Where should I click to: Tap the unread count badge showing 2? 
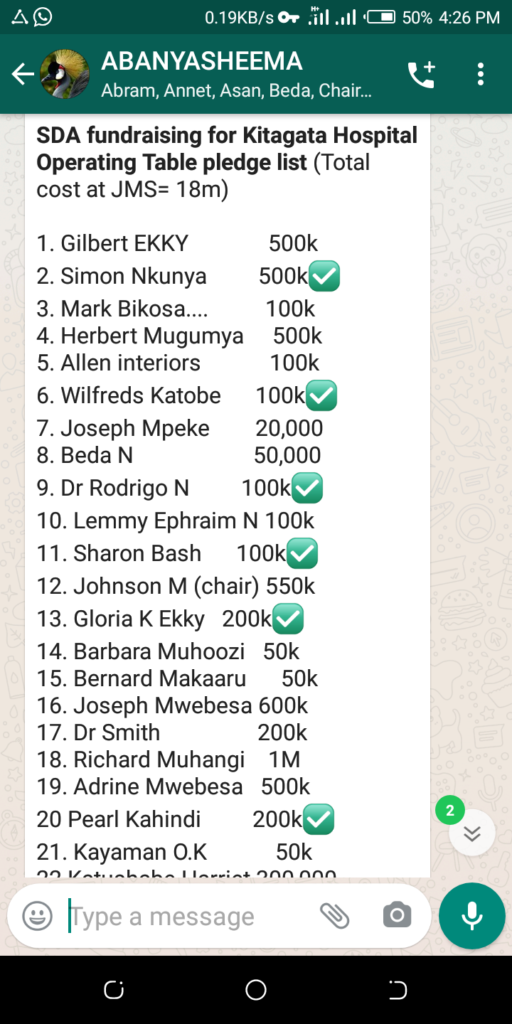click(x=450, y=811)
